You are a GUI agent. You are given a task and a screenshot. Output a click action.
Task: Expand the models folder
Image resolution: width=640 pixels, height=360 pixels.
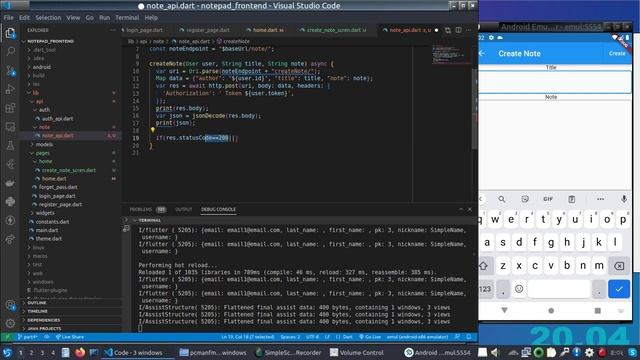point(71,144)
